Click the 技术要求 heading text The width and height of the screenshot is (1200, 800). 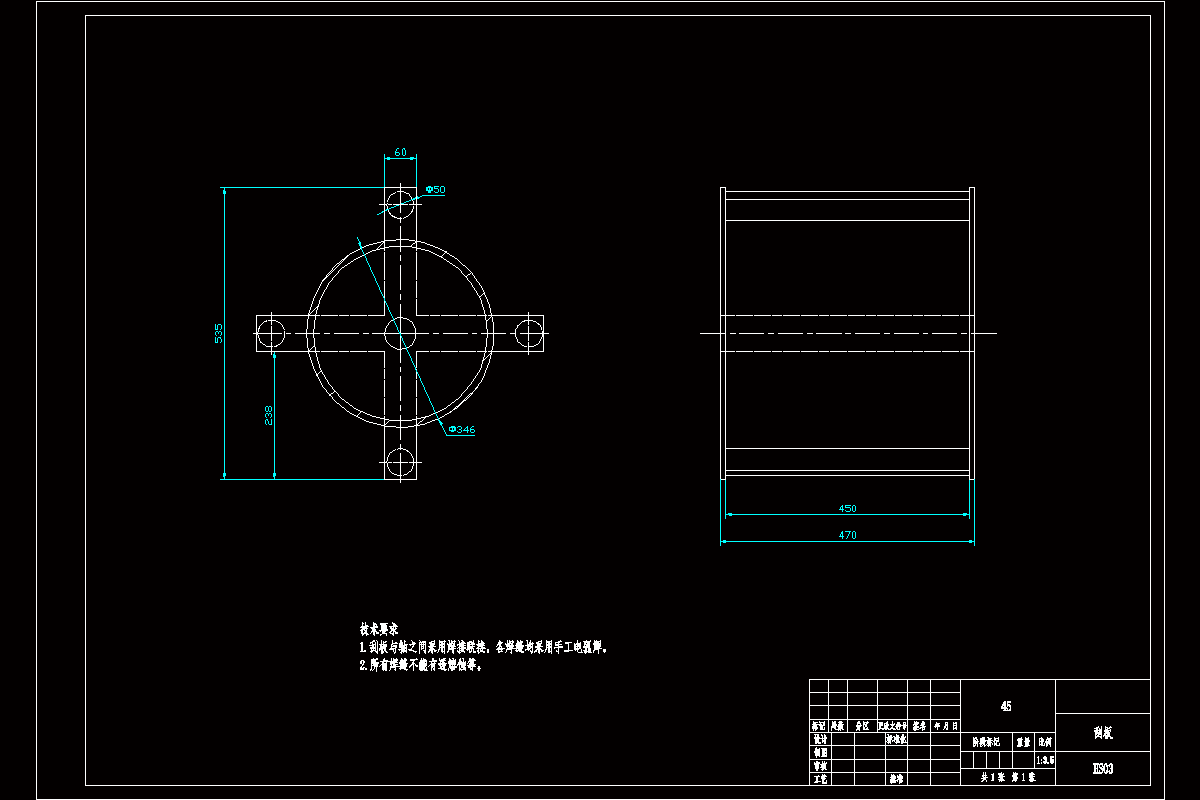pos(379,630)
